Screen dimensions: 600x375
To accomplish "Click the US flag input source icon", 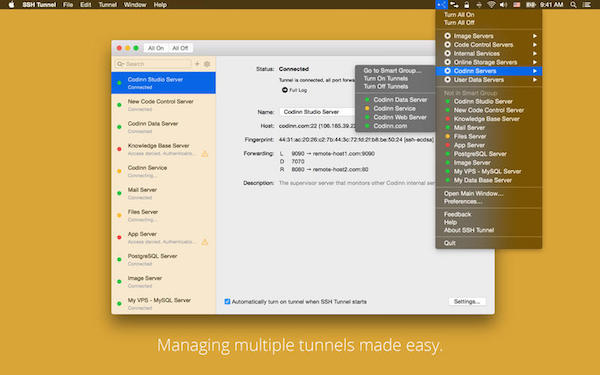I will 517,5.
